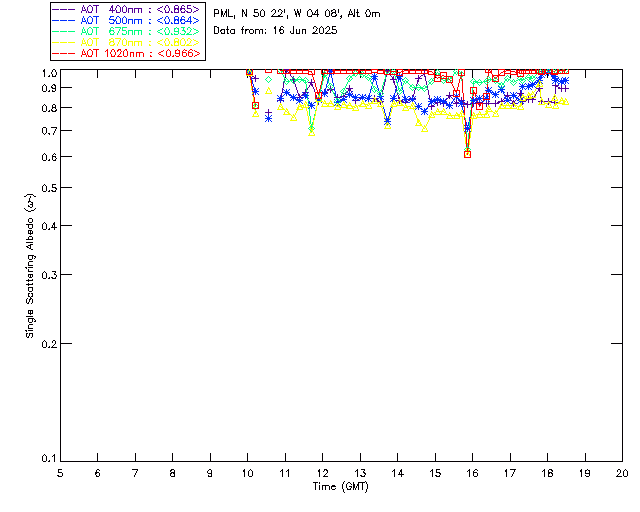Click the x-axis tick label 10
640x512 pixels.
point(247,473)
